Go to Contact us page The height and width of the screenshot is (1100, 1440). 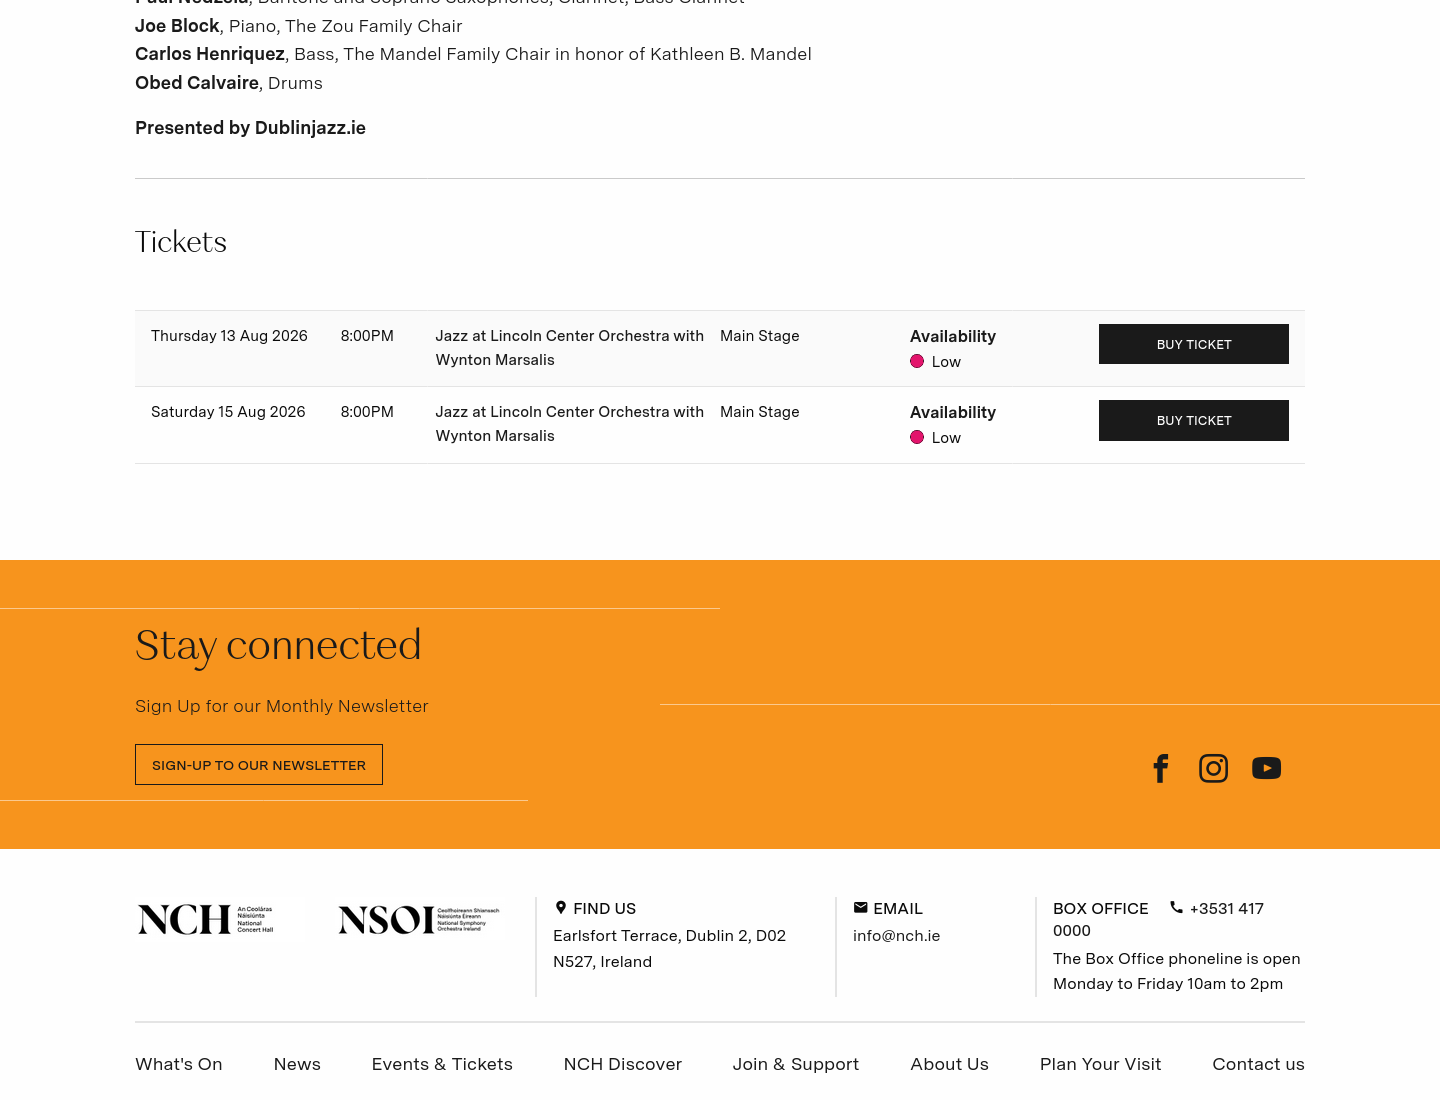pyautogui.click(x=1259, y=1064)
